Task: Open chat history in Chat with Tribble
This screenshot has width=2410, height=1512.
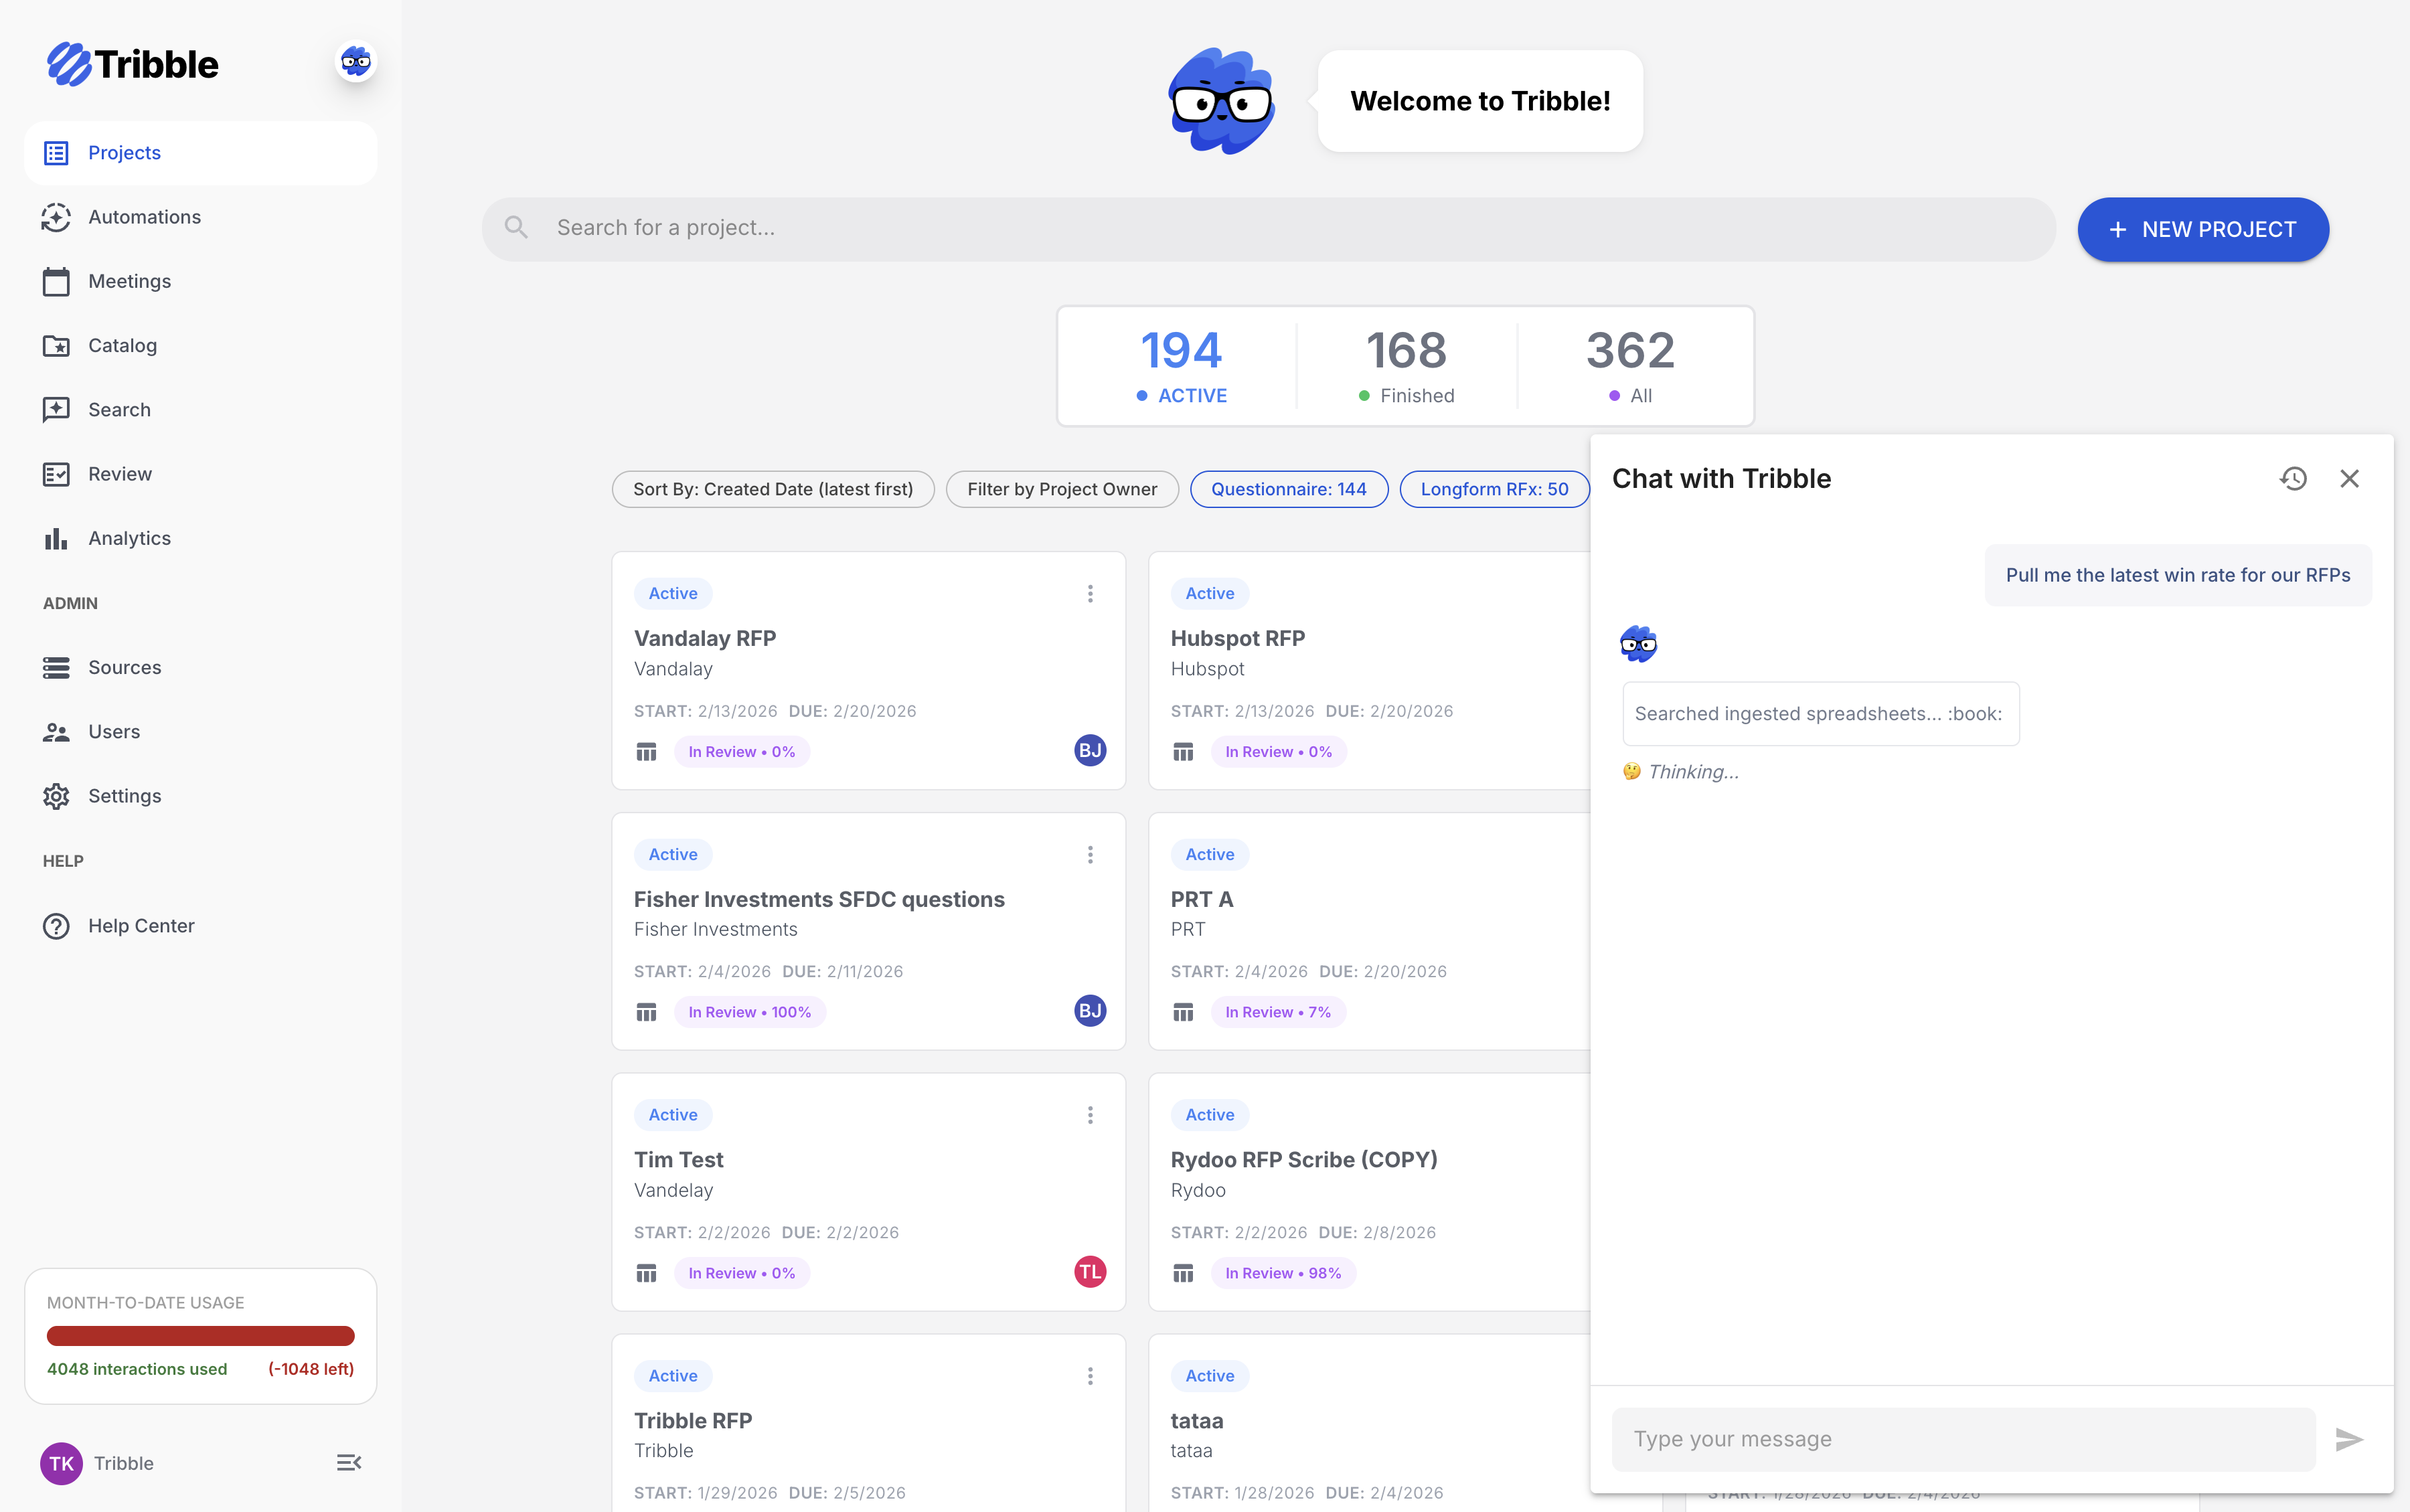Action: click(2293, 479)
